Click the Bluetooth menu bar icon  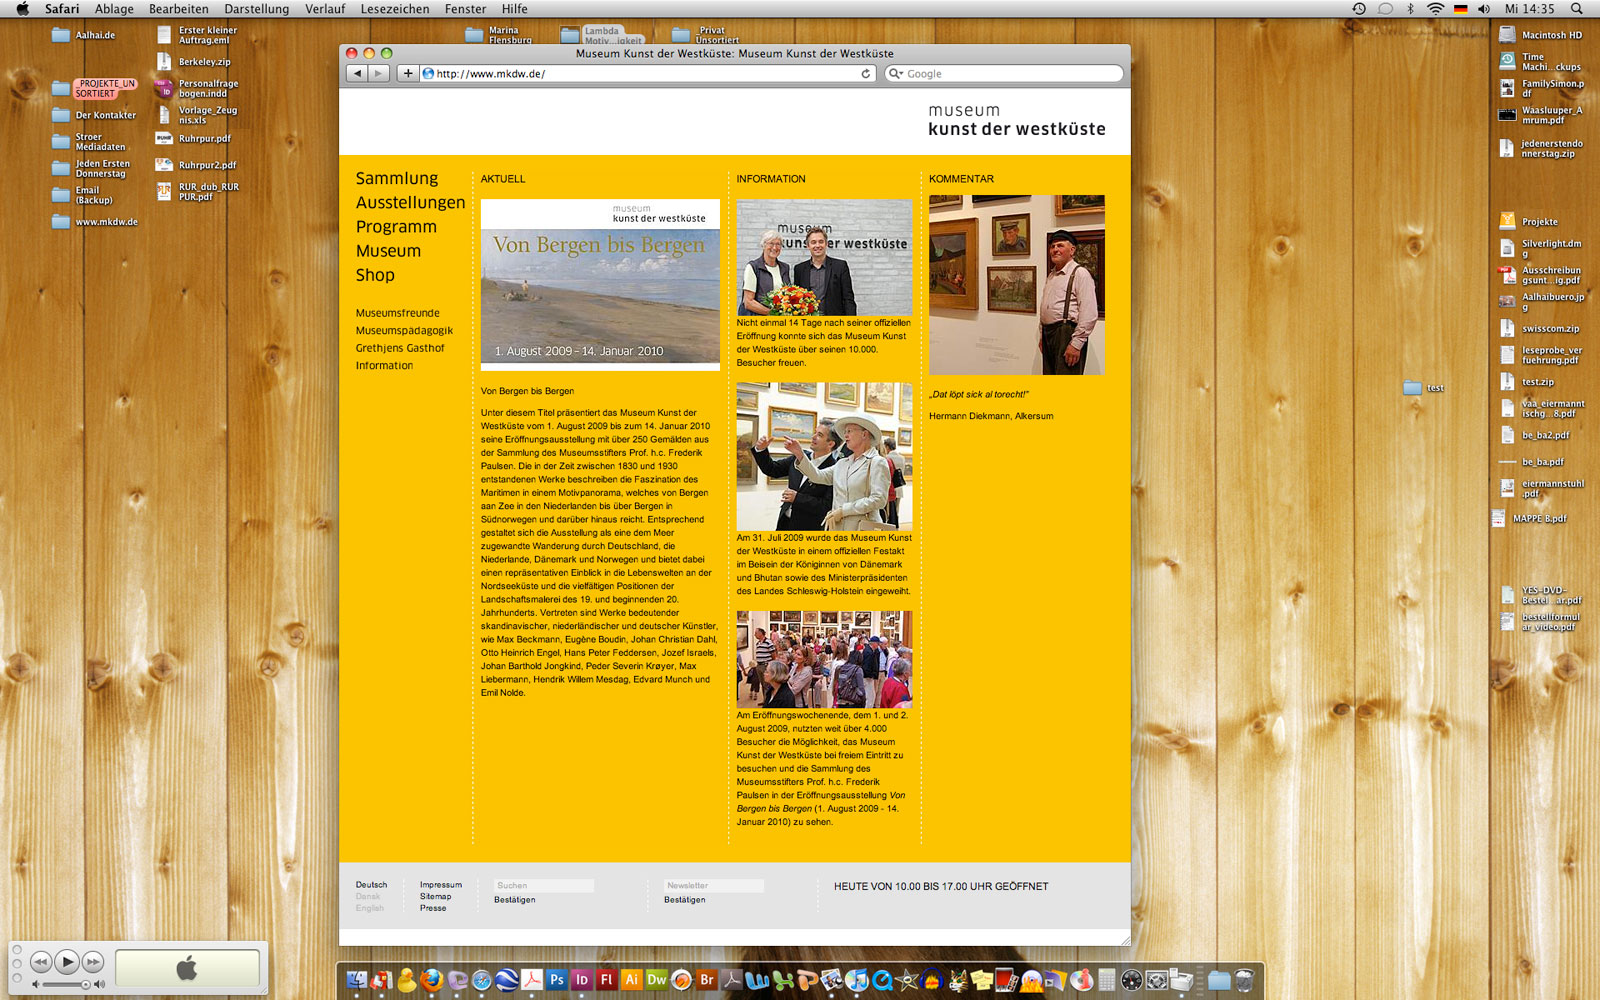pyautogui.click(x=1411, y=9)
